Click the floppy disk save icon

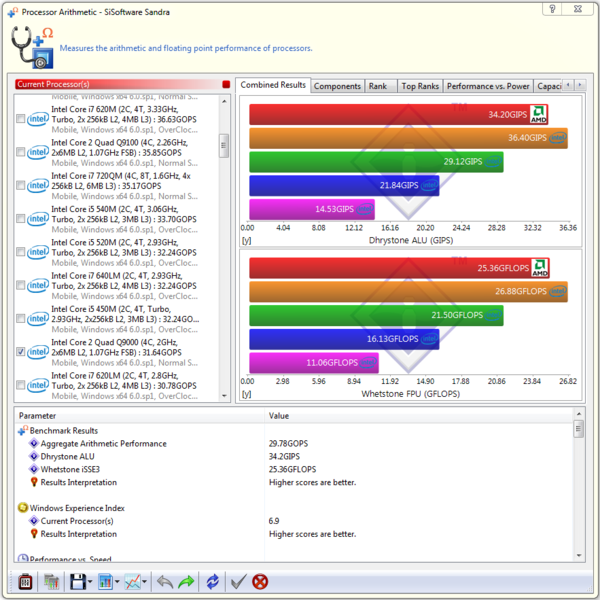point(78,582)
